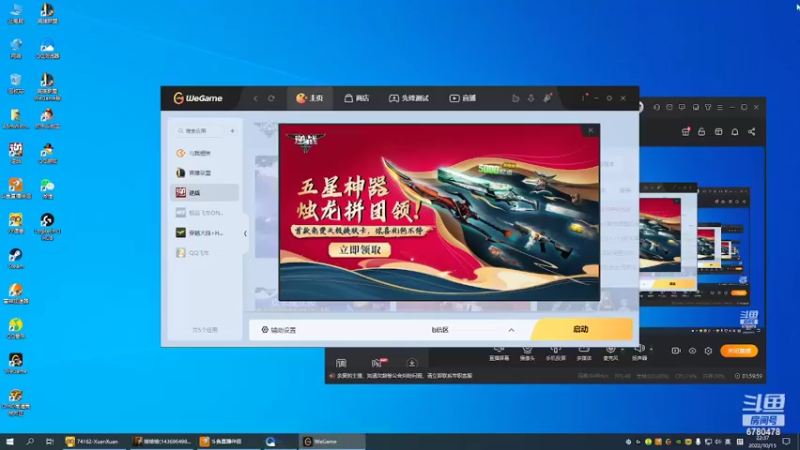Switch to the 直播 live tab
This screenshot has height=450, width=800.
point(462,98)
